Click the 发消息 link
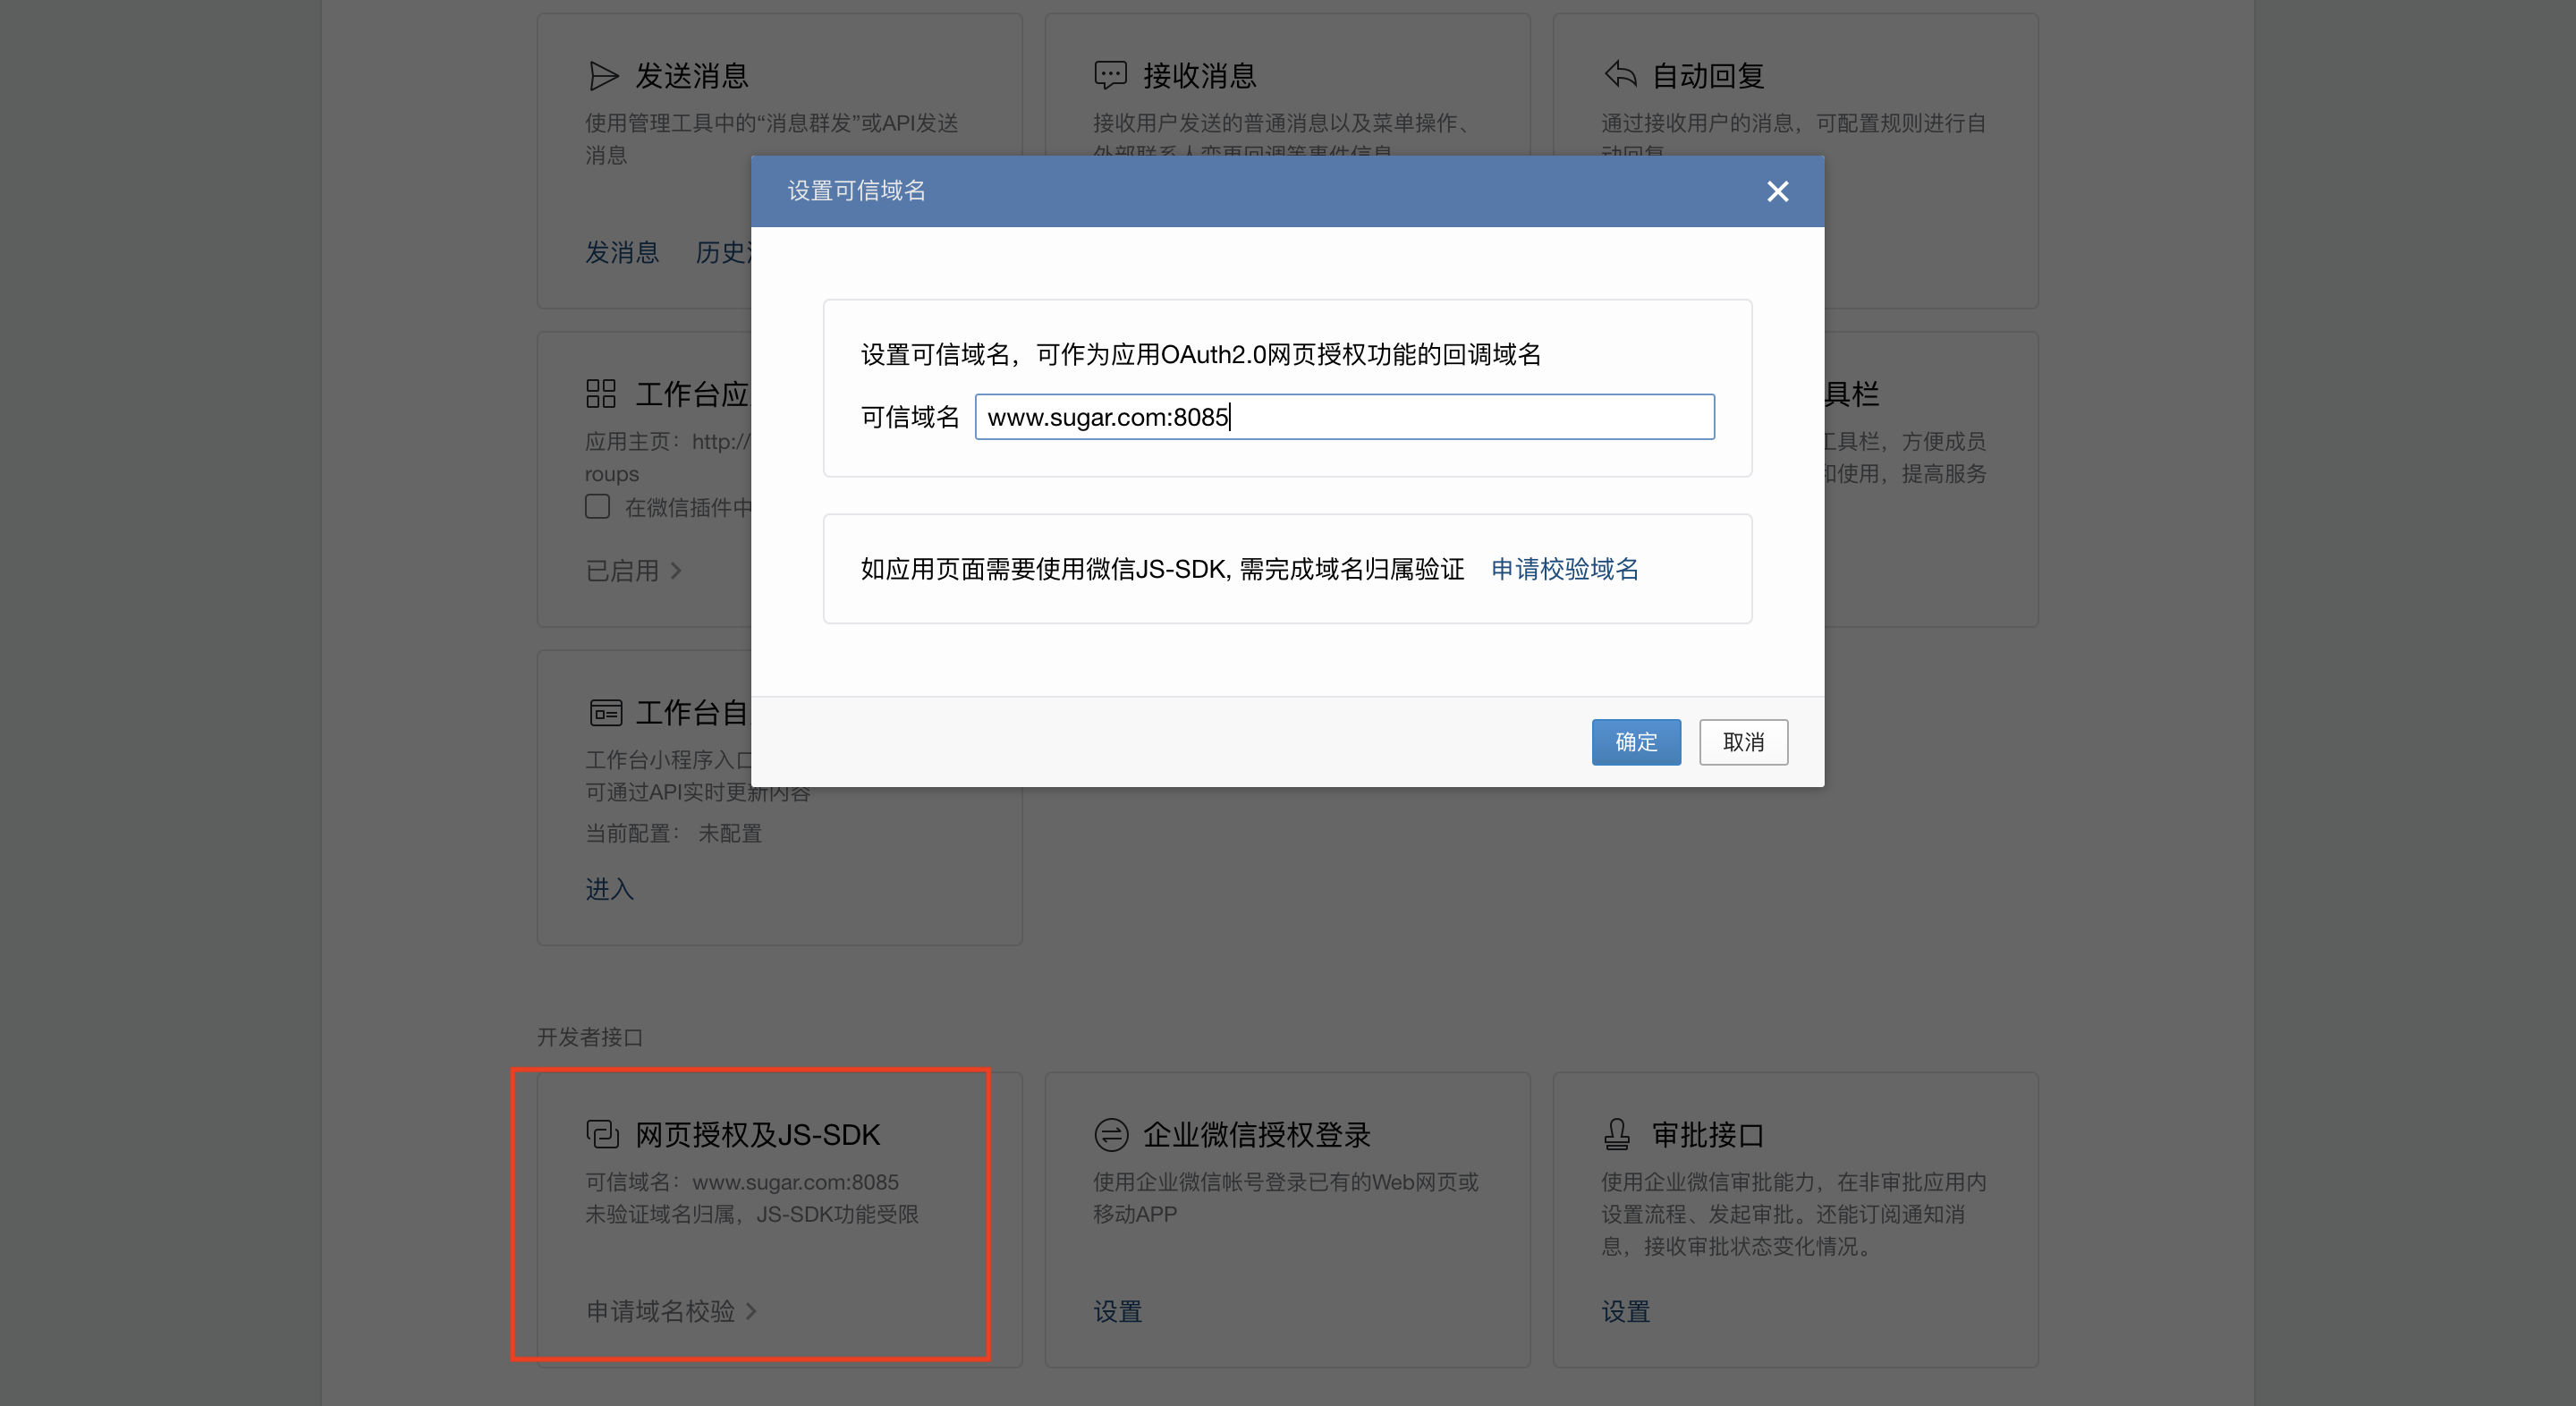This screenshot has width=2576, height=1406. pos(622,252)
